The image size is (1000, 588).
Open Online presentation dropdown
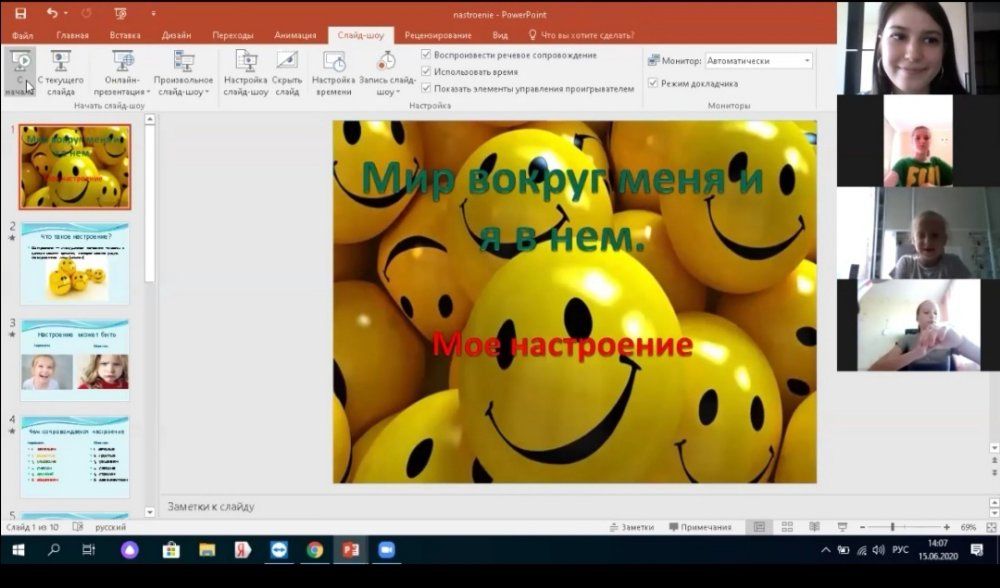point(122,73)
